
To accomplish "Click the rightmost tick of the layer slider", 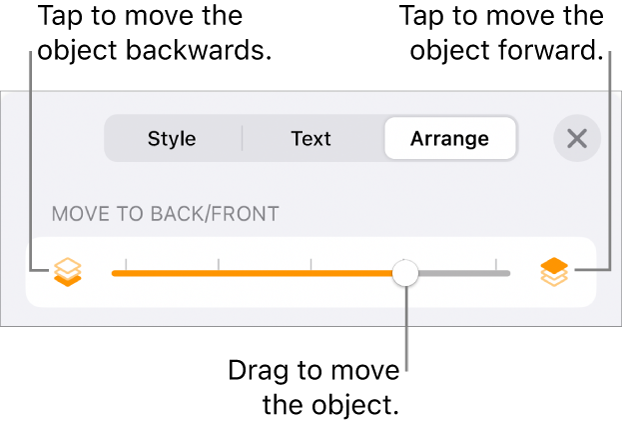I will coord(496,267).
